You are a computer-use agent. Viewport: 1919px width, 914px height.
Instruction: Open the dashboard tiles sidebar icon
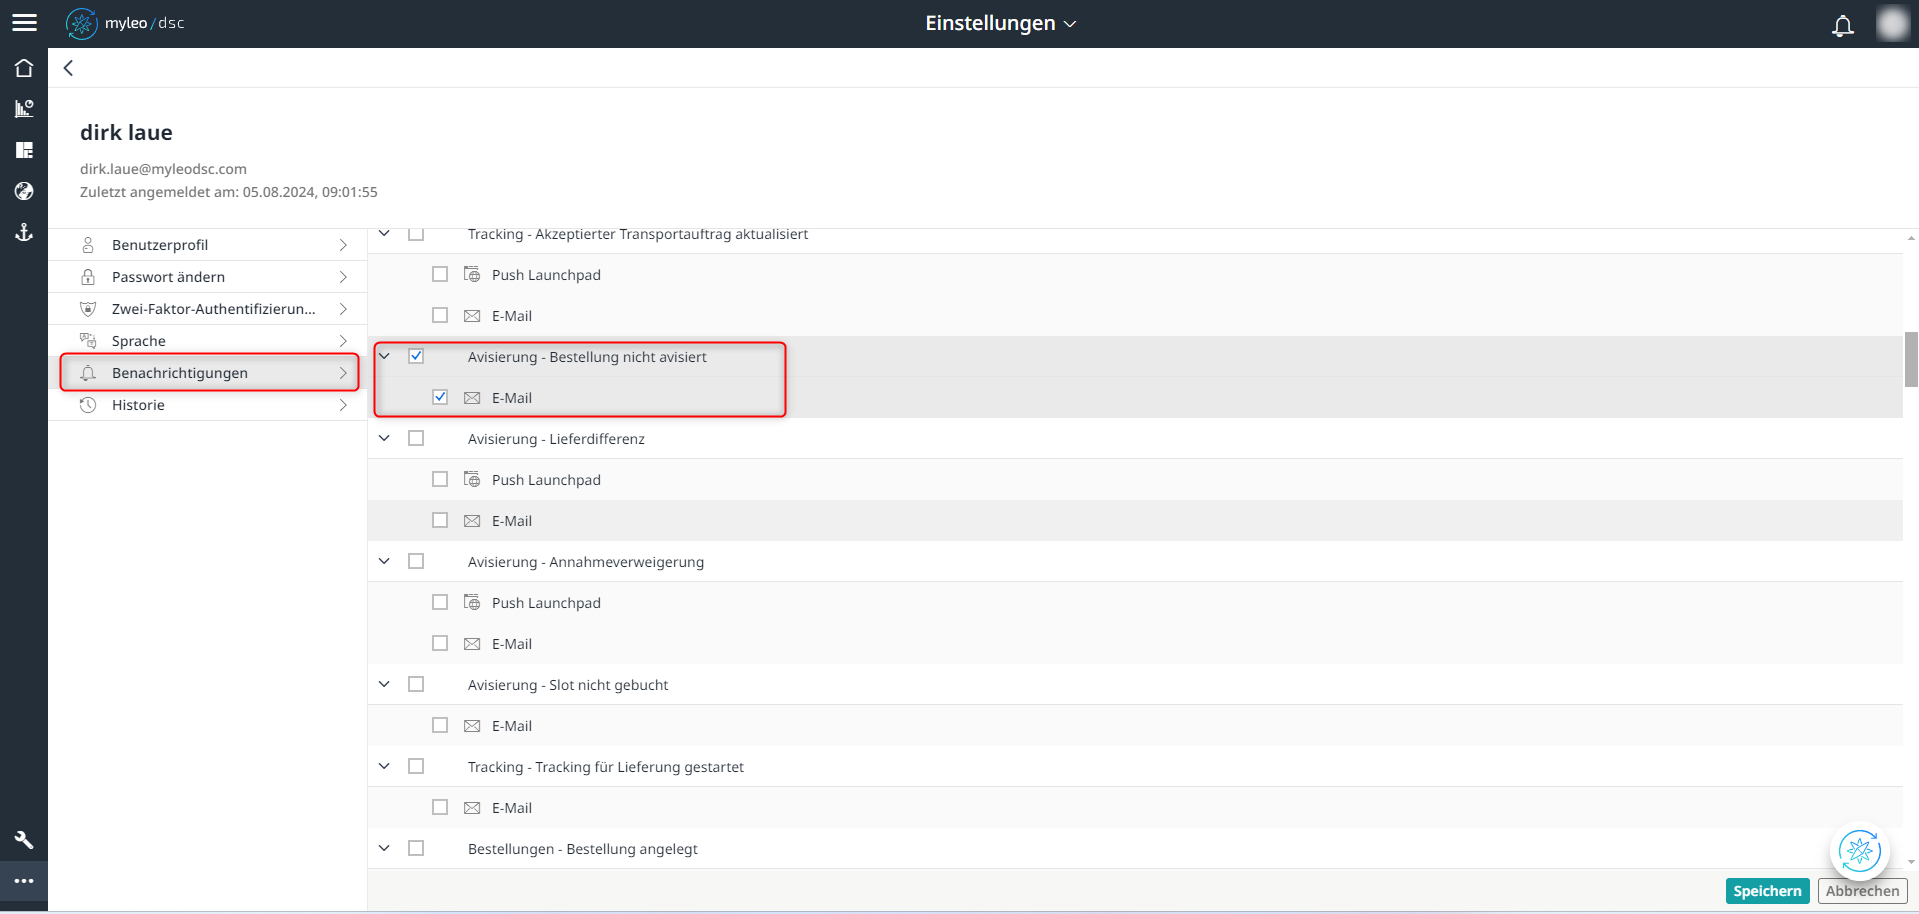point(24,150)
